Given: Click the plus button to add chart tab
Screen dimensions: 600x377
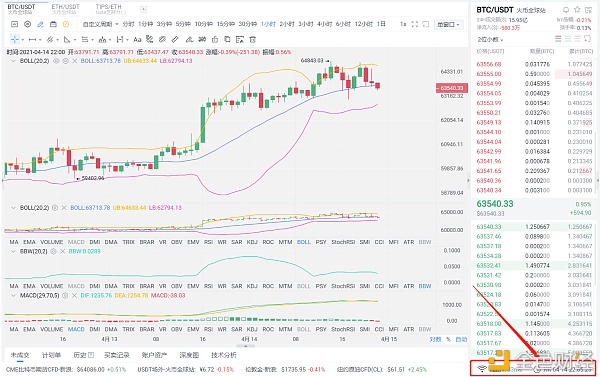Looking at the screenshot, I should pos(143,9).
